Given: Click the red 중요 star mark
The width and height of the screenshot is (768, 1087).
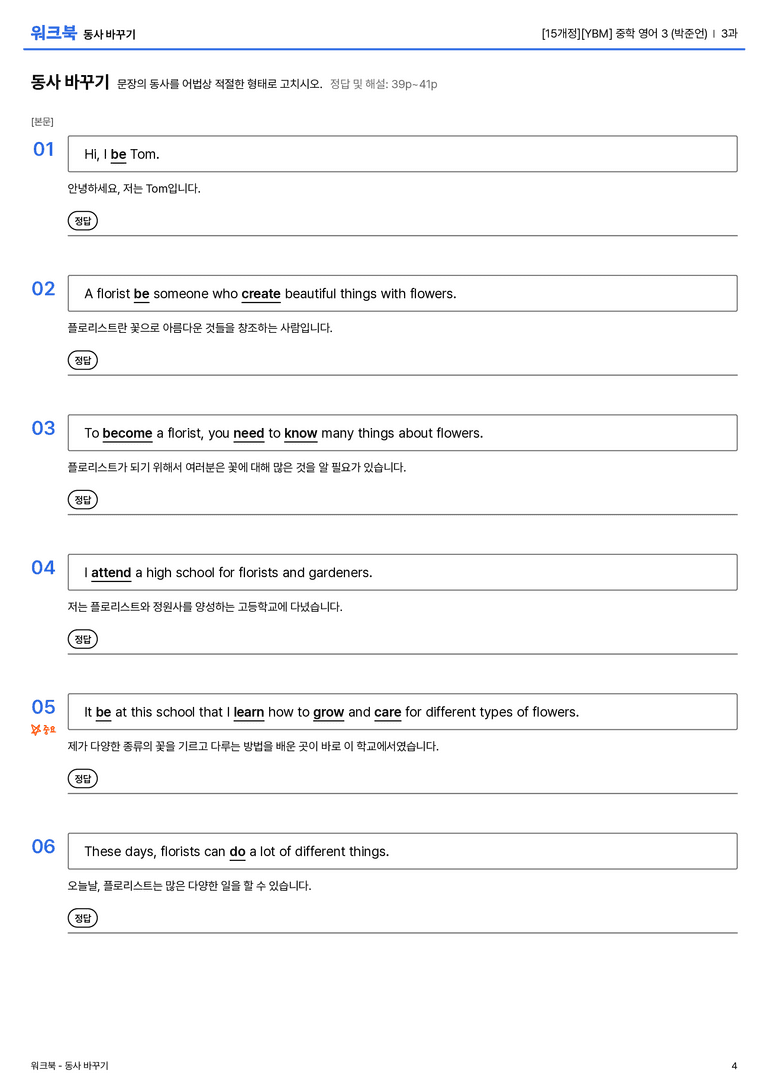Looking at the screenshot, I should click(43, 729).
